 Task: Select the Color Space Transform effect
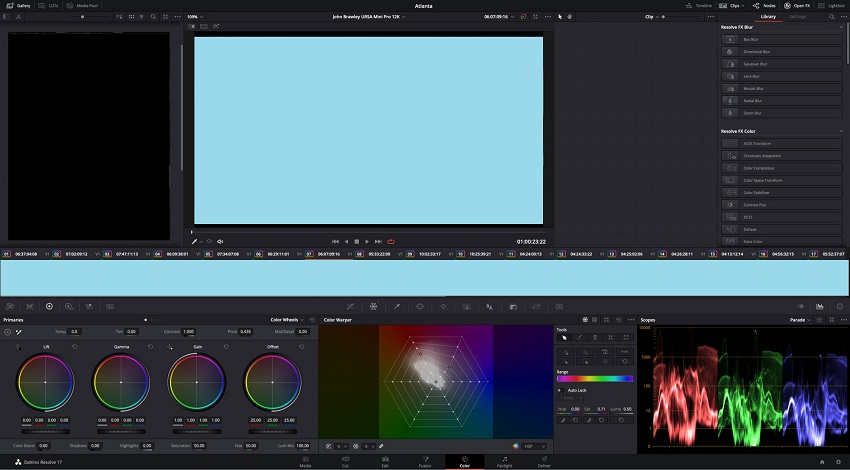(x=781, y=180)
